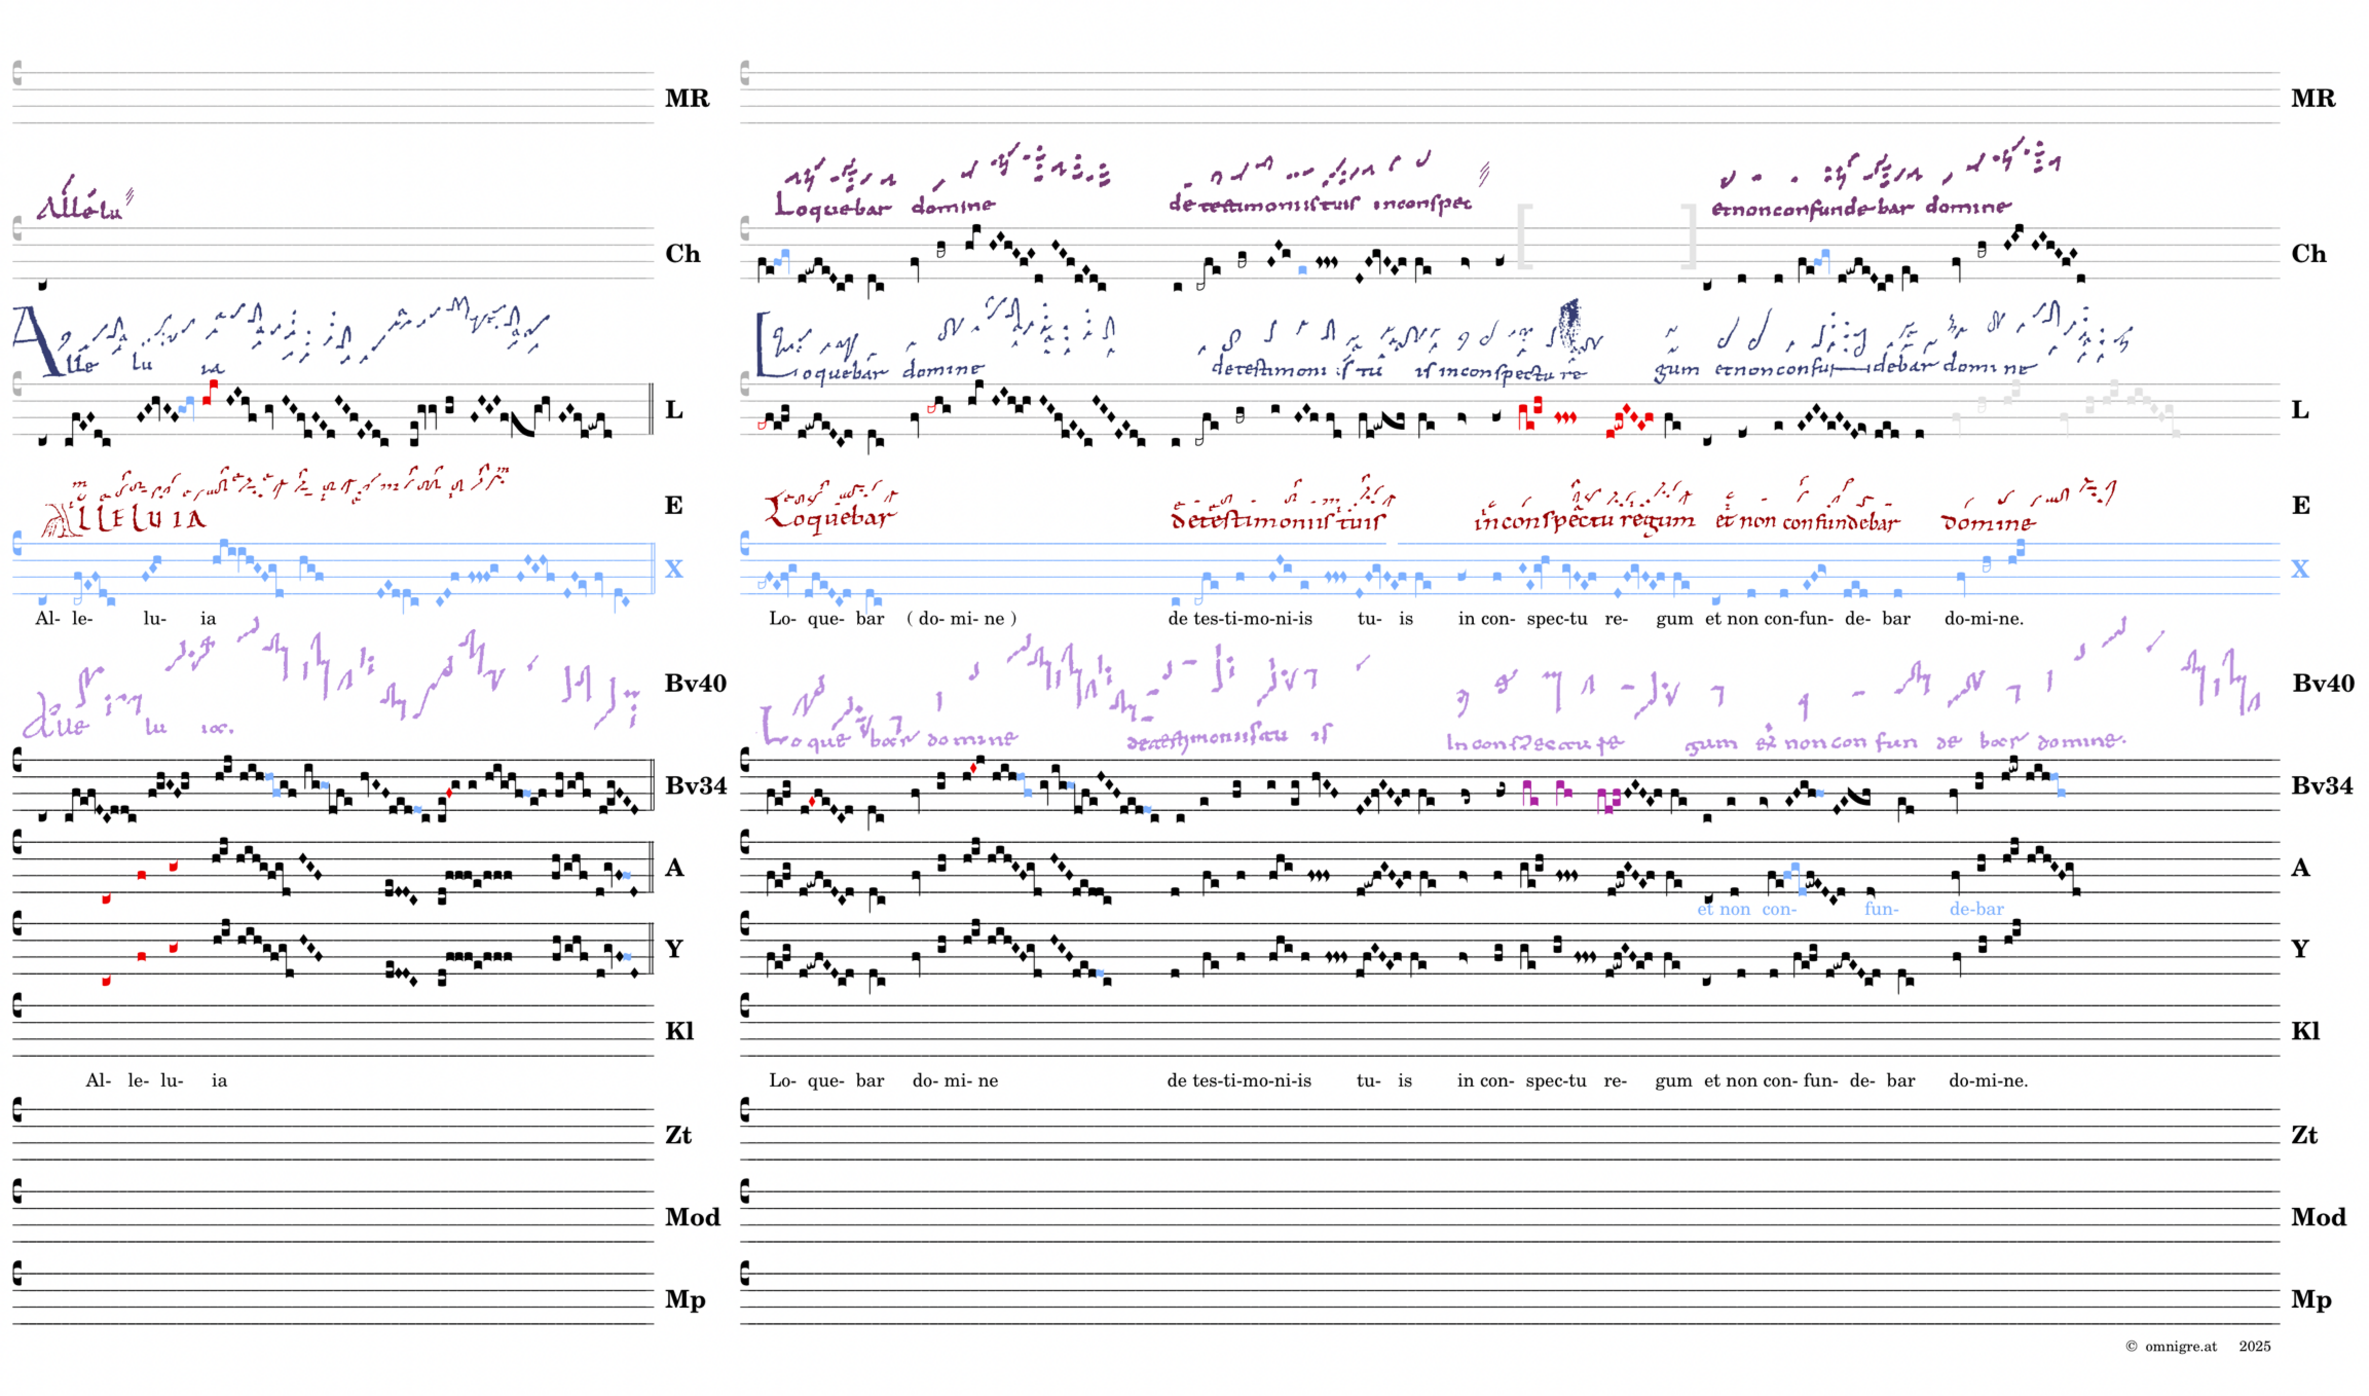Click the blue 'et non con-' text under the A staff

tap(1746, 909)
